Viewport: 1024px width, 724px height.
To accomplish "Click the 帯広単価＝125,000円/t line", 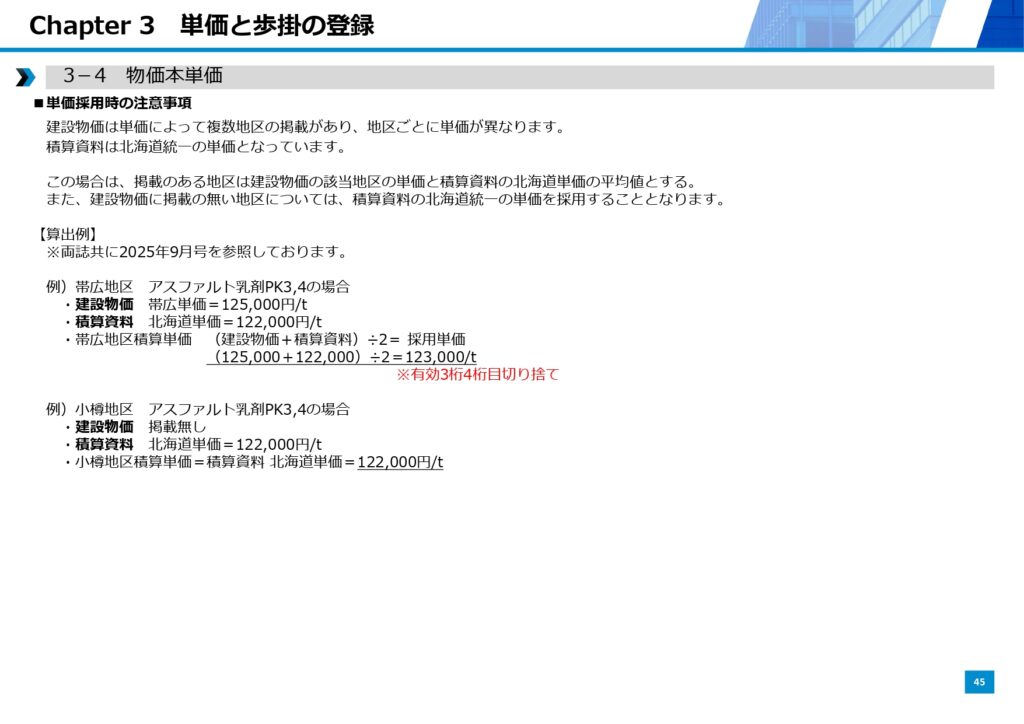I will tap(235, 304).
